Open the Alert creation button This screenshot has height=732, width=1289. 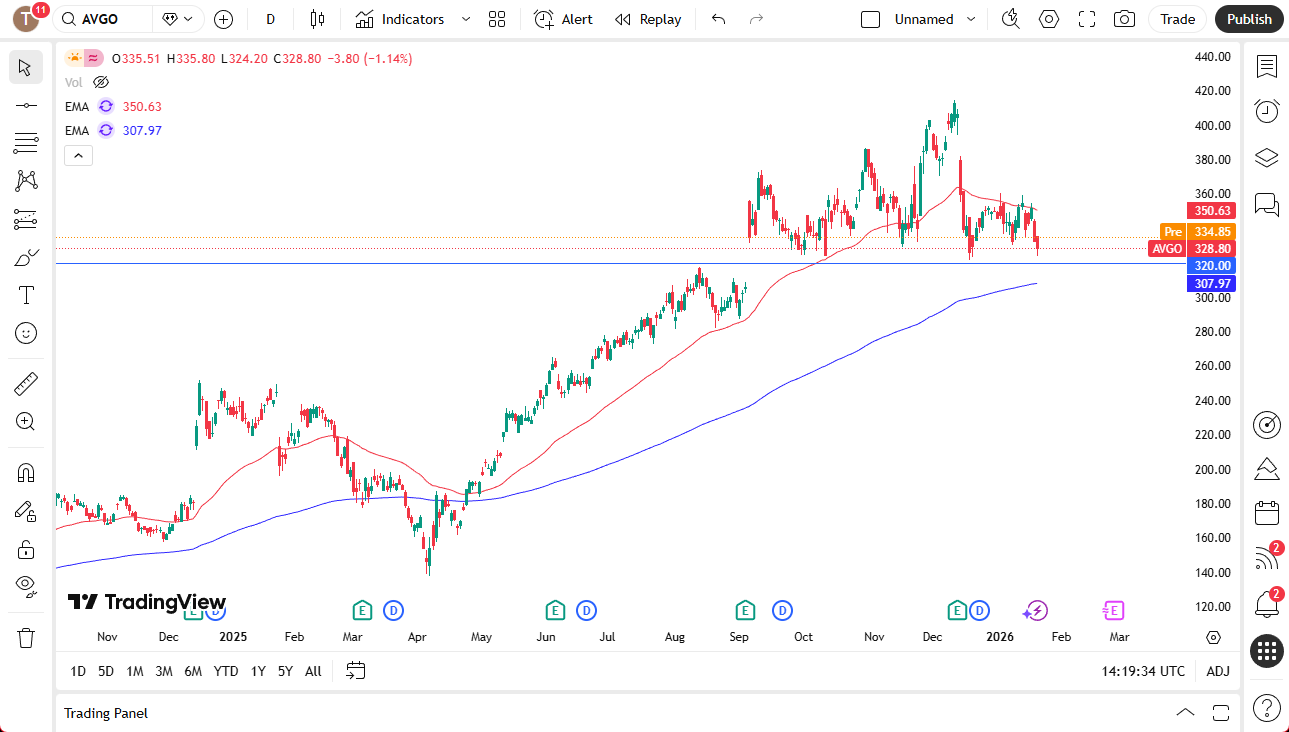click(x=563, y=19)
